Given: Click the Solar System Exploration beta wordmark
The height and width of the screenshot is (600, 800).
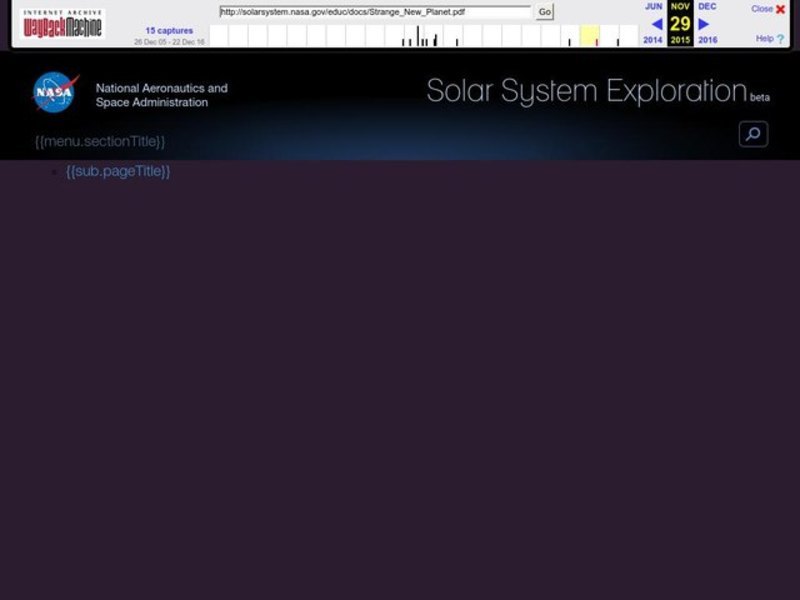Looking at the screenshot, I should (x=586, y=91).
